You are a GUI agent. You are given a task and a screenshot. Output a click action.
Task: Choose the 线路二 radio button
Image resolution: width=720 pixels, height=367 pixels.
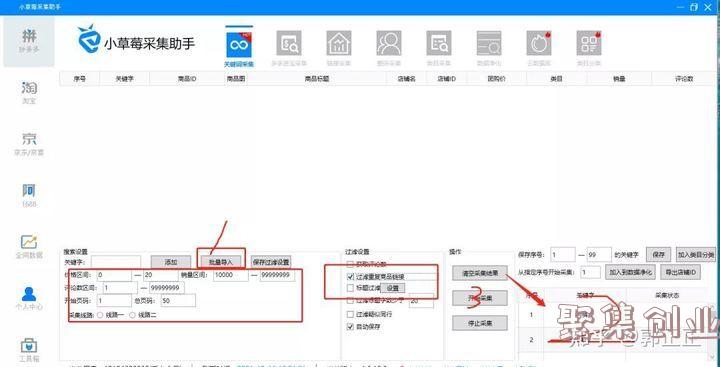point(133,315)
